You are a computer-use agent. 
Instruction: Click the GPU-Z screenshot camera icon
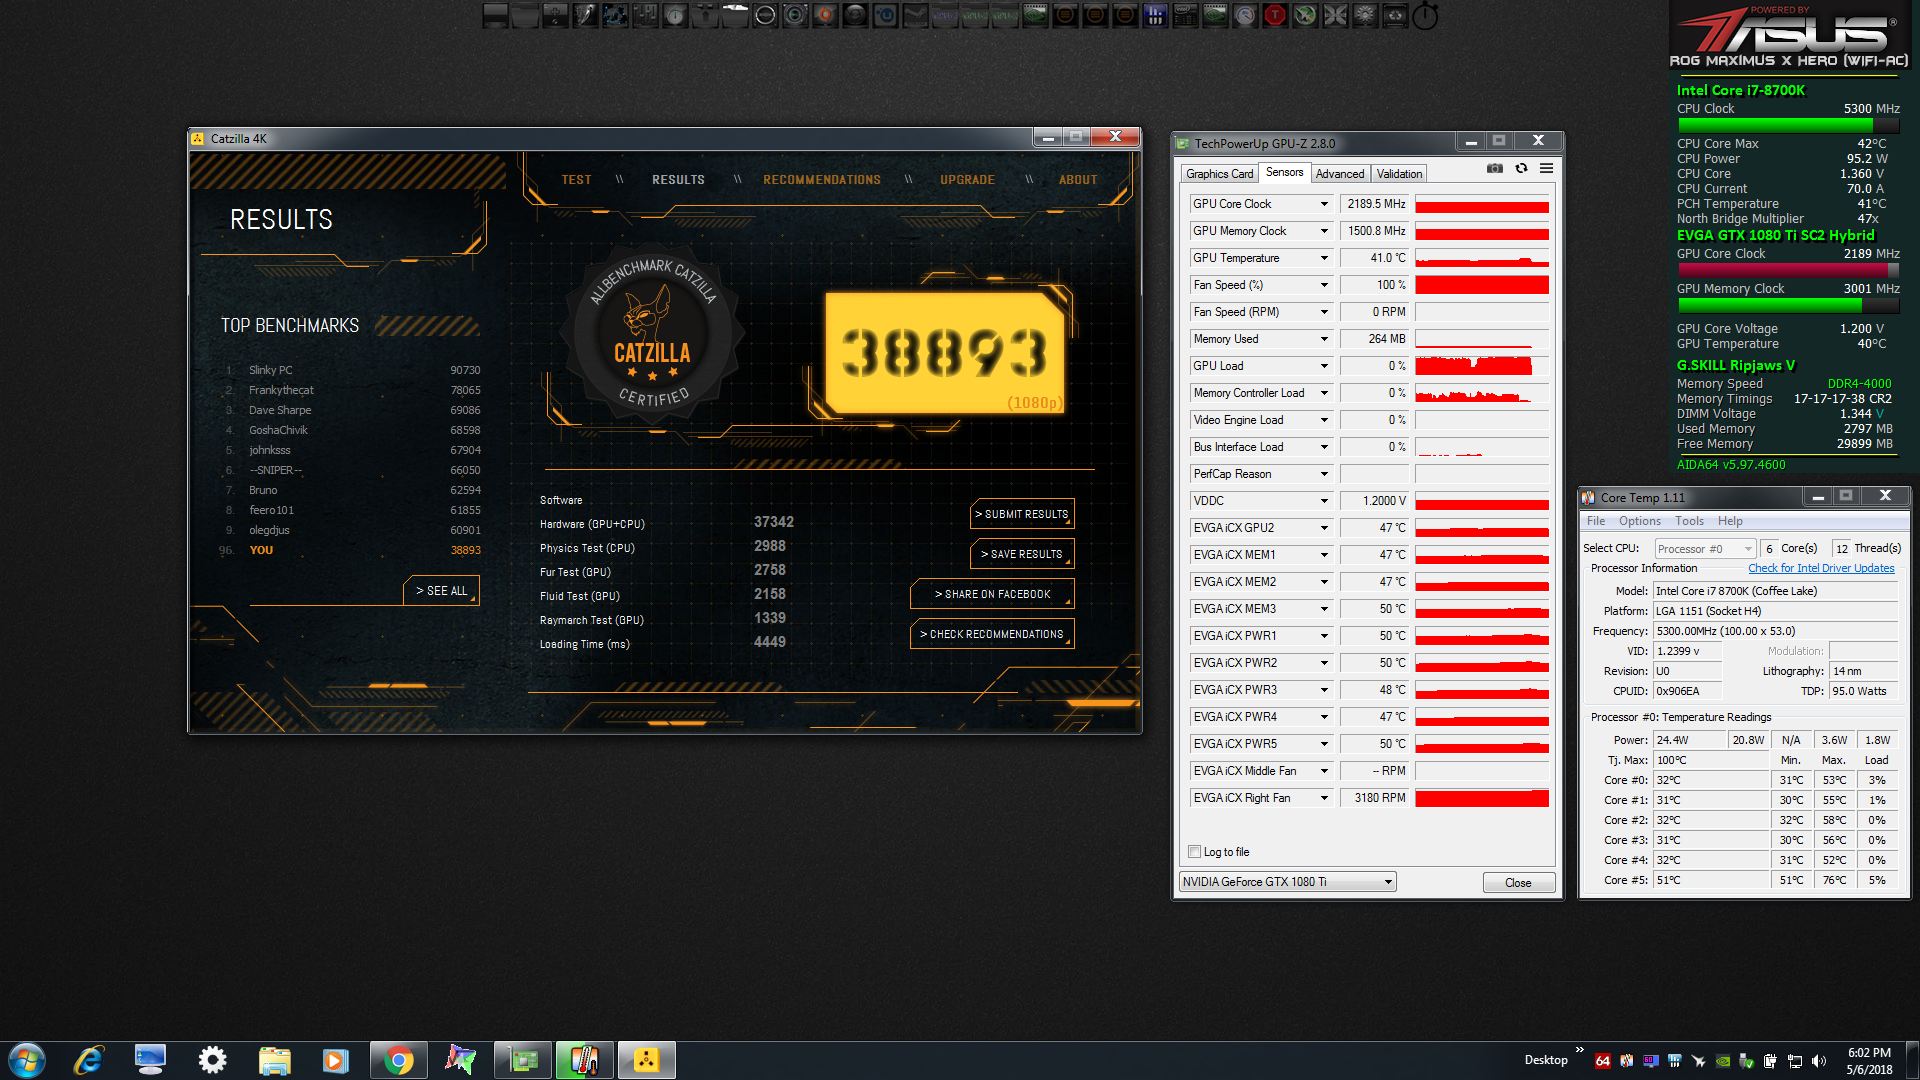coord(1494,169)
